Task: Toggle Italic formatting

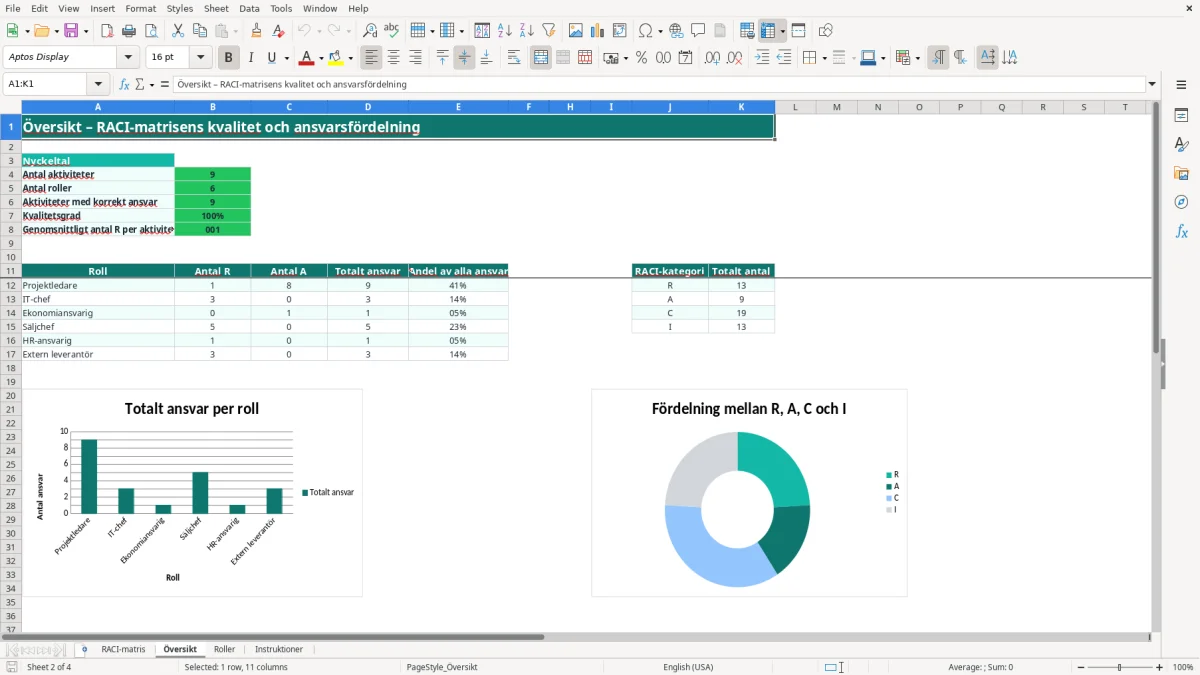Action: pyautogui.click(x=251, y=58)
